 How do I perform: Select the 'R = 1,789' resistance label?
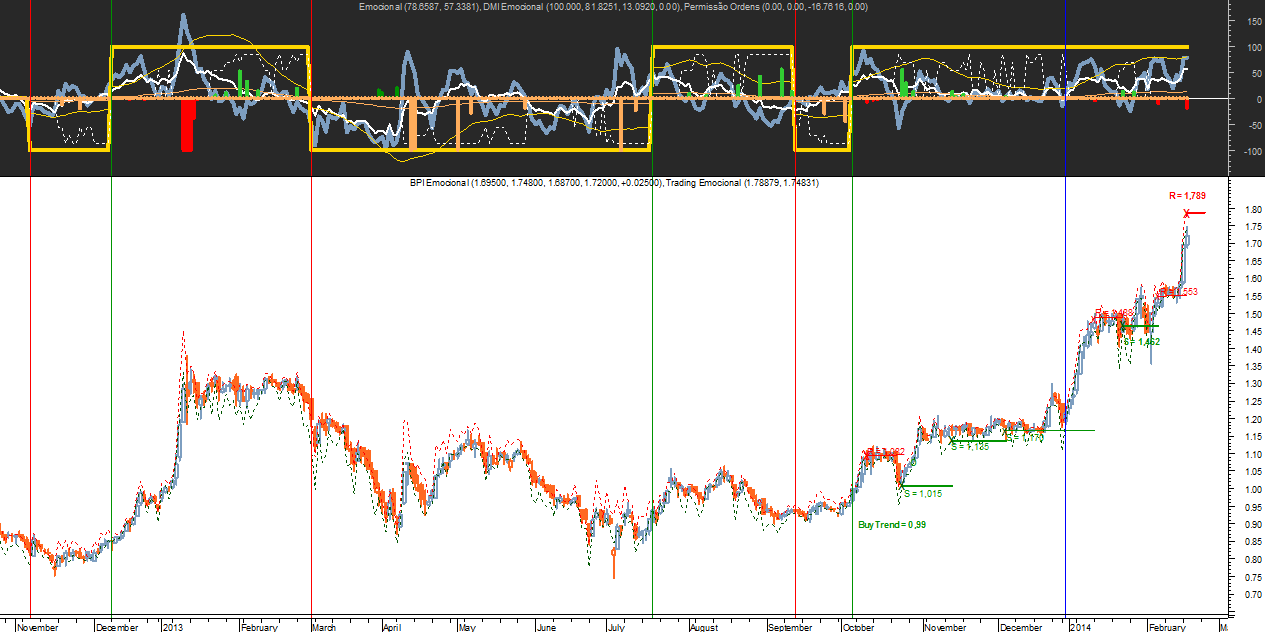pos(1190,197)
